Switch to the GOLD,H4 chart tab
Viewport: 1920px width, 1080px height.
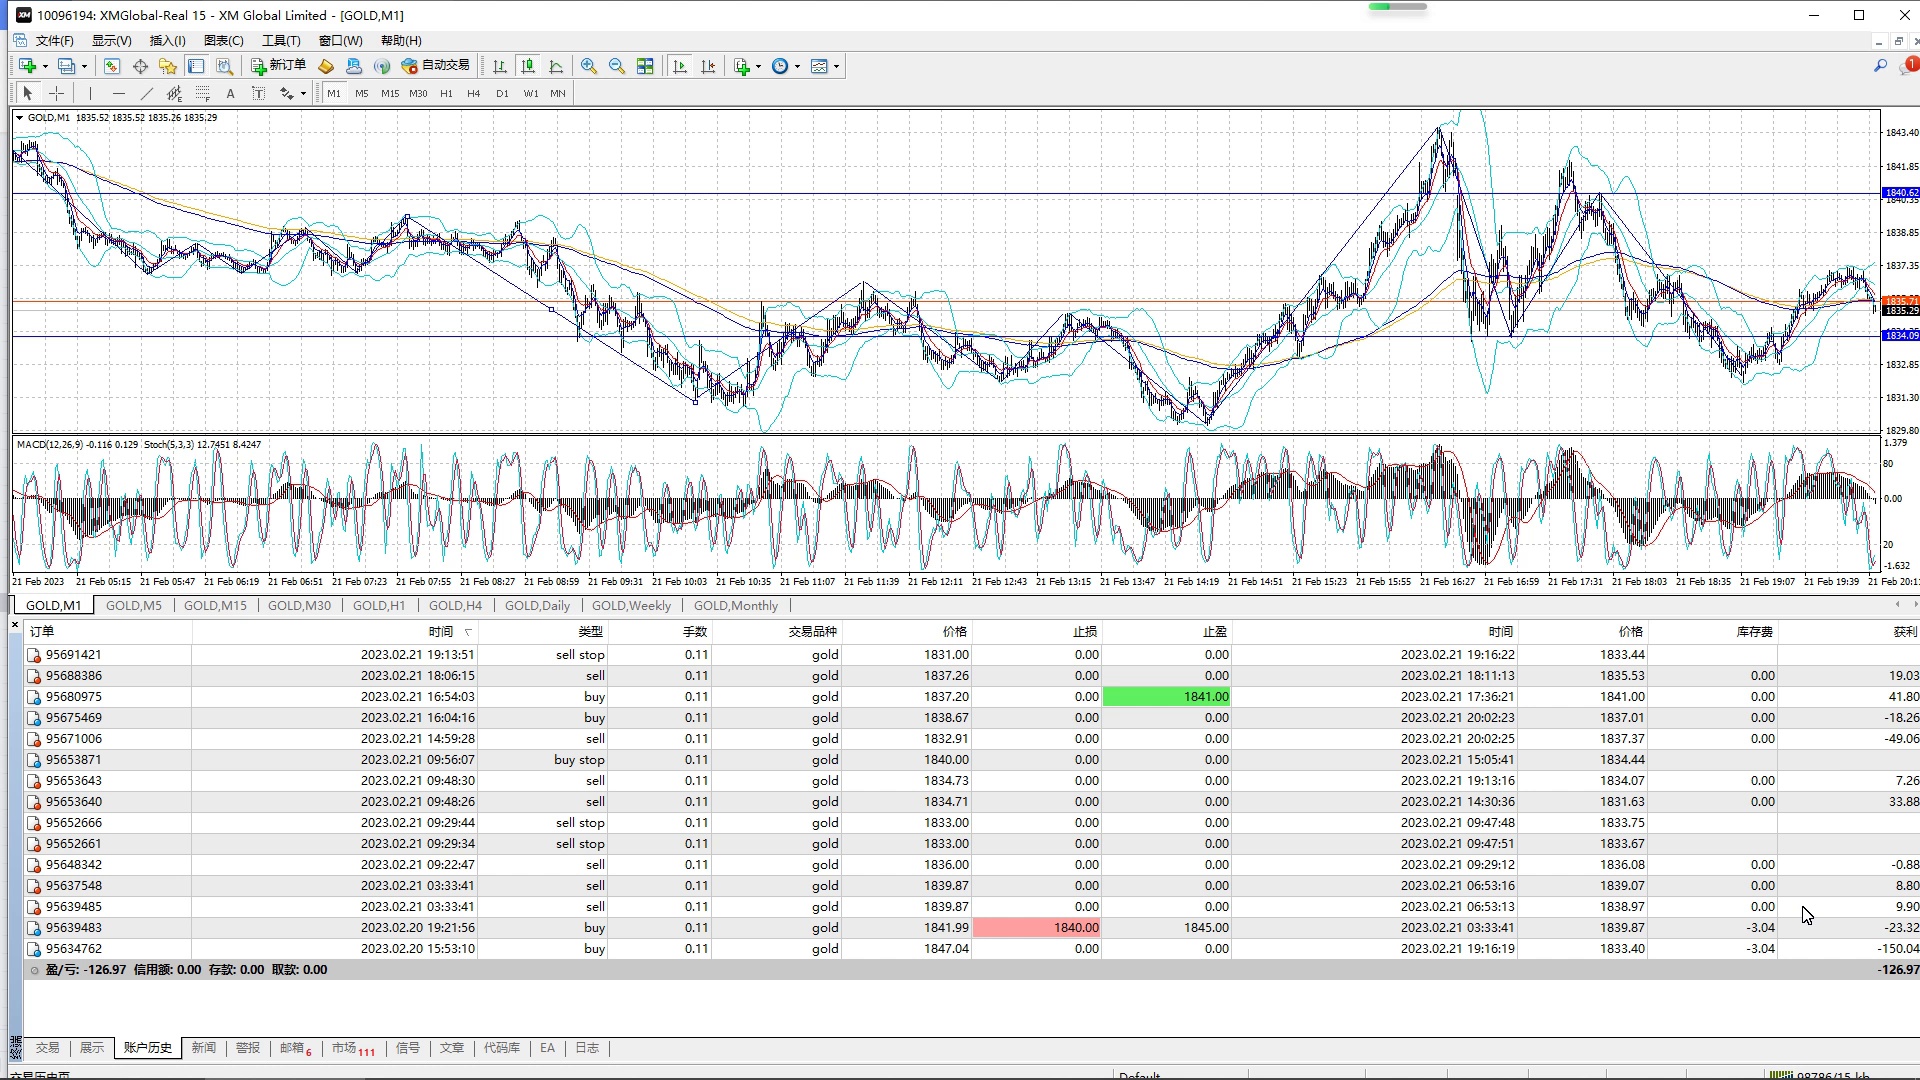[x=455, y=605]
